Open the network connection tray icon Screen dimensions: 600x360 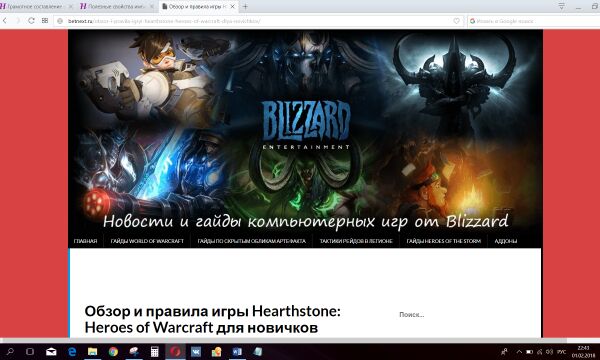tap(540, 352)
